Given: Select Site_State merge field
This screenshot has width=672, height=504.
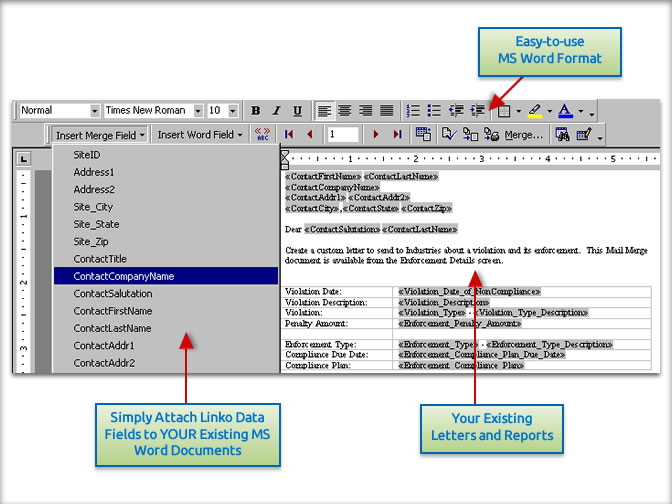Looking at the screenshot, I should click(x=166, y=224).
